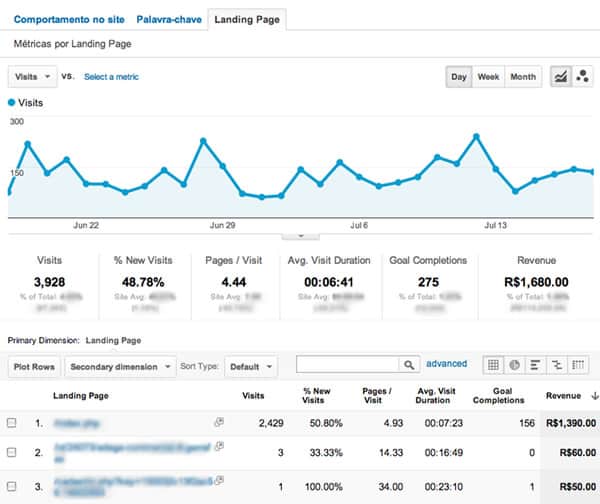Select the pivot table view icon
The height and width of the screenshot is (504, 600).
point(578,365)
